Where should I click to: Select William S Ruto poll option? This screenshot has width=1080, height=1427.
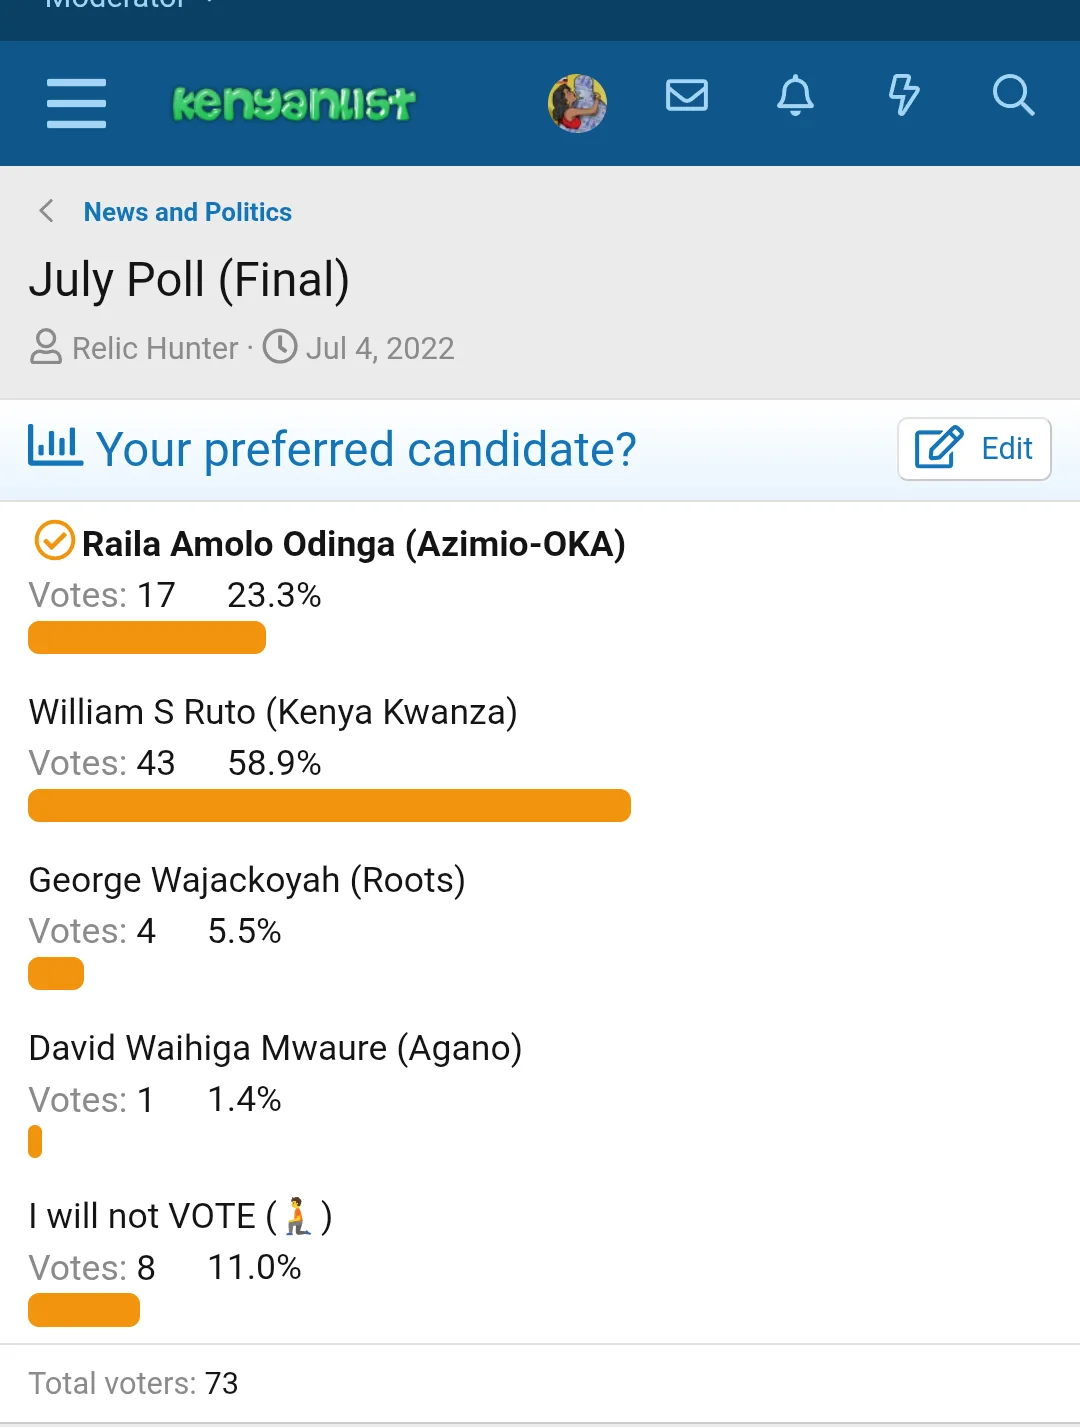273,712
